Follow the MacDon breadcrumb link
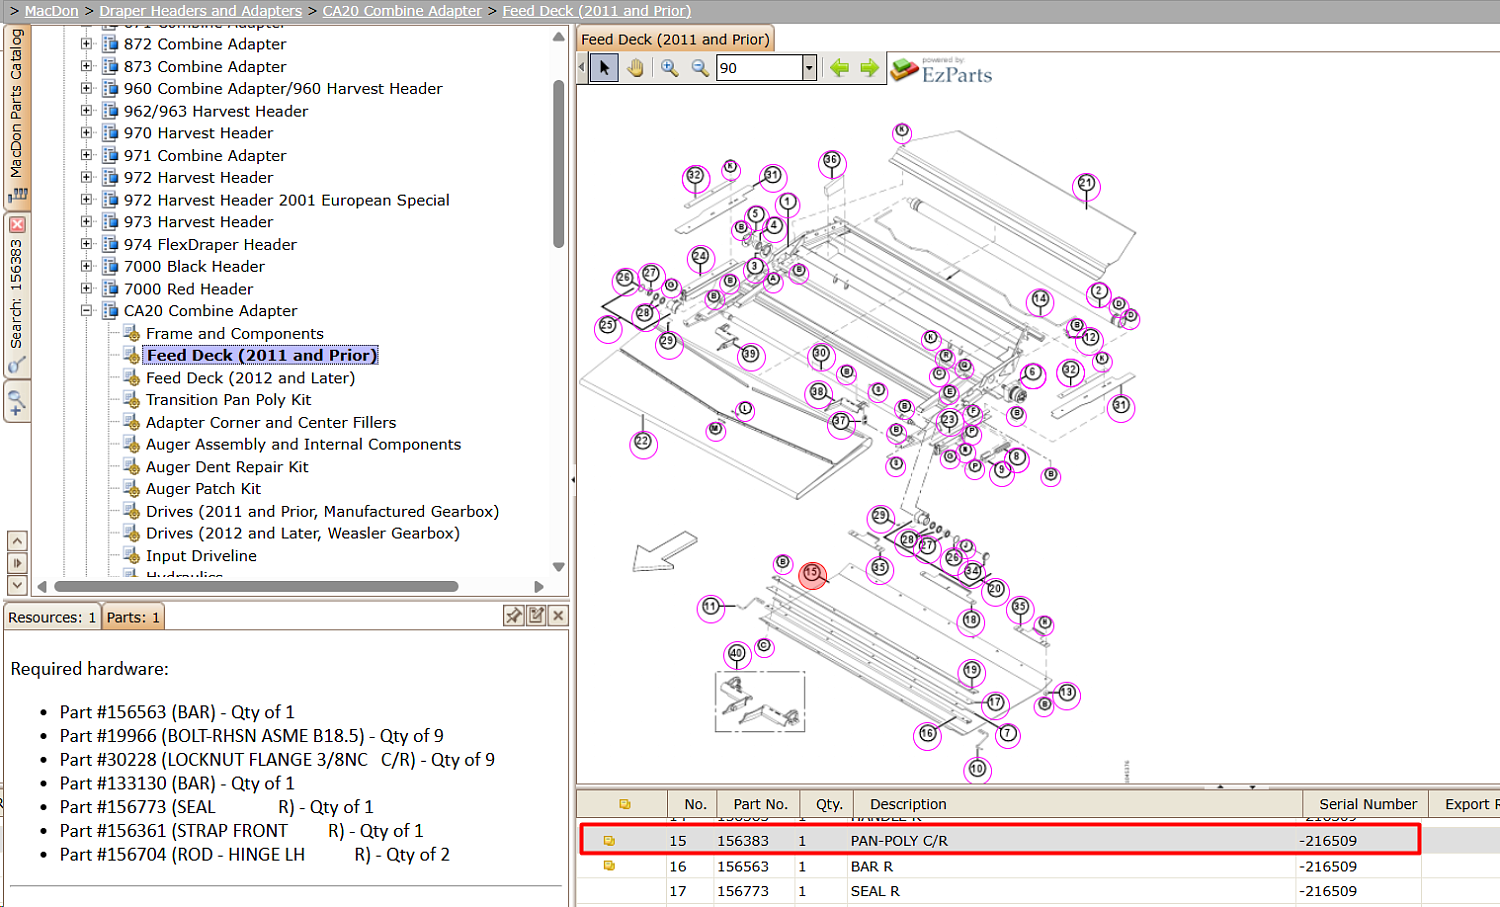1500x907 pixels. 51,11
